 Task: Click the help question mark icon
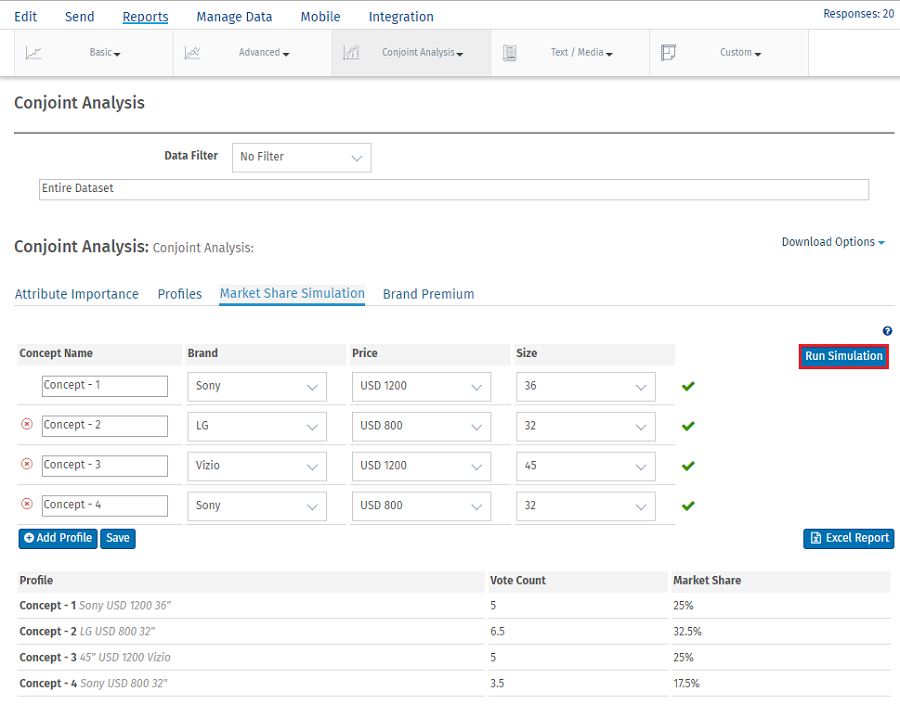887,331
